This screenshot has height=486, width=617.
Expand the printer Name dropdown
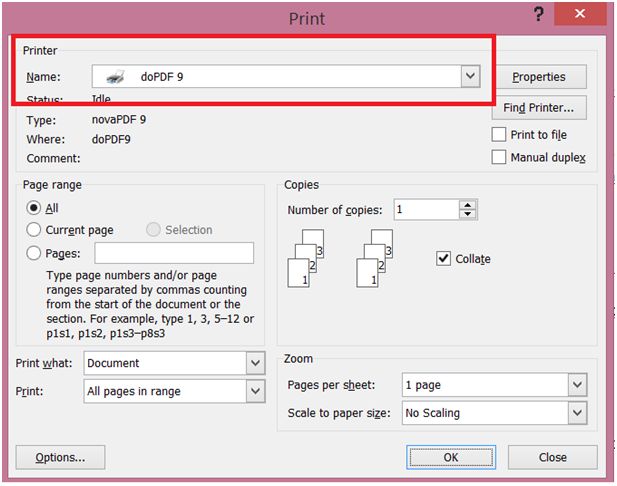[469, 76]
